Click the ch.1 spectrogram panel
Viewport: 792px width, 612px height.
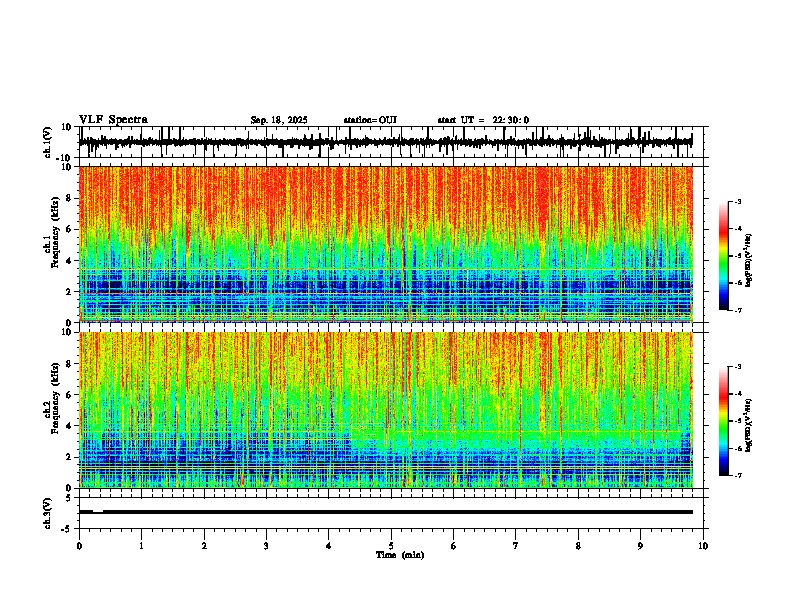pos(386,244)
